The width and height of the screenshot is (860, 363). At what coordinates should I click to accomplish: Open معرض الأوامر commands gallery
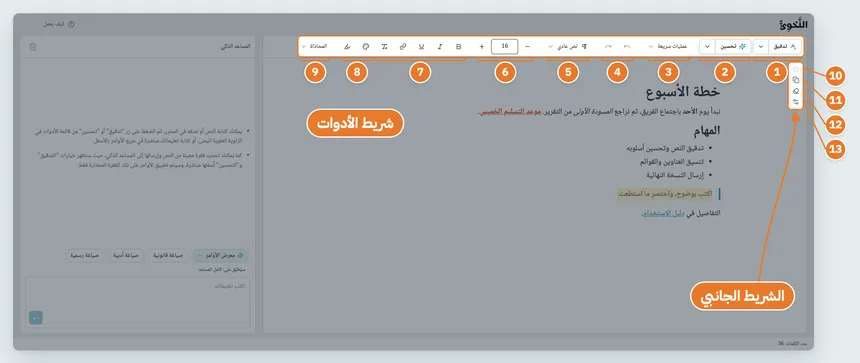point(220,256)
